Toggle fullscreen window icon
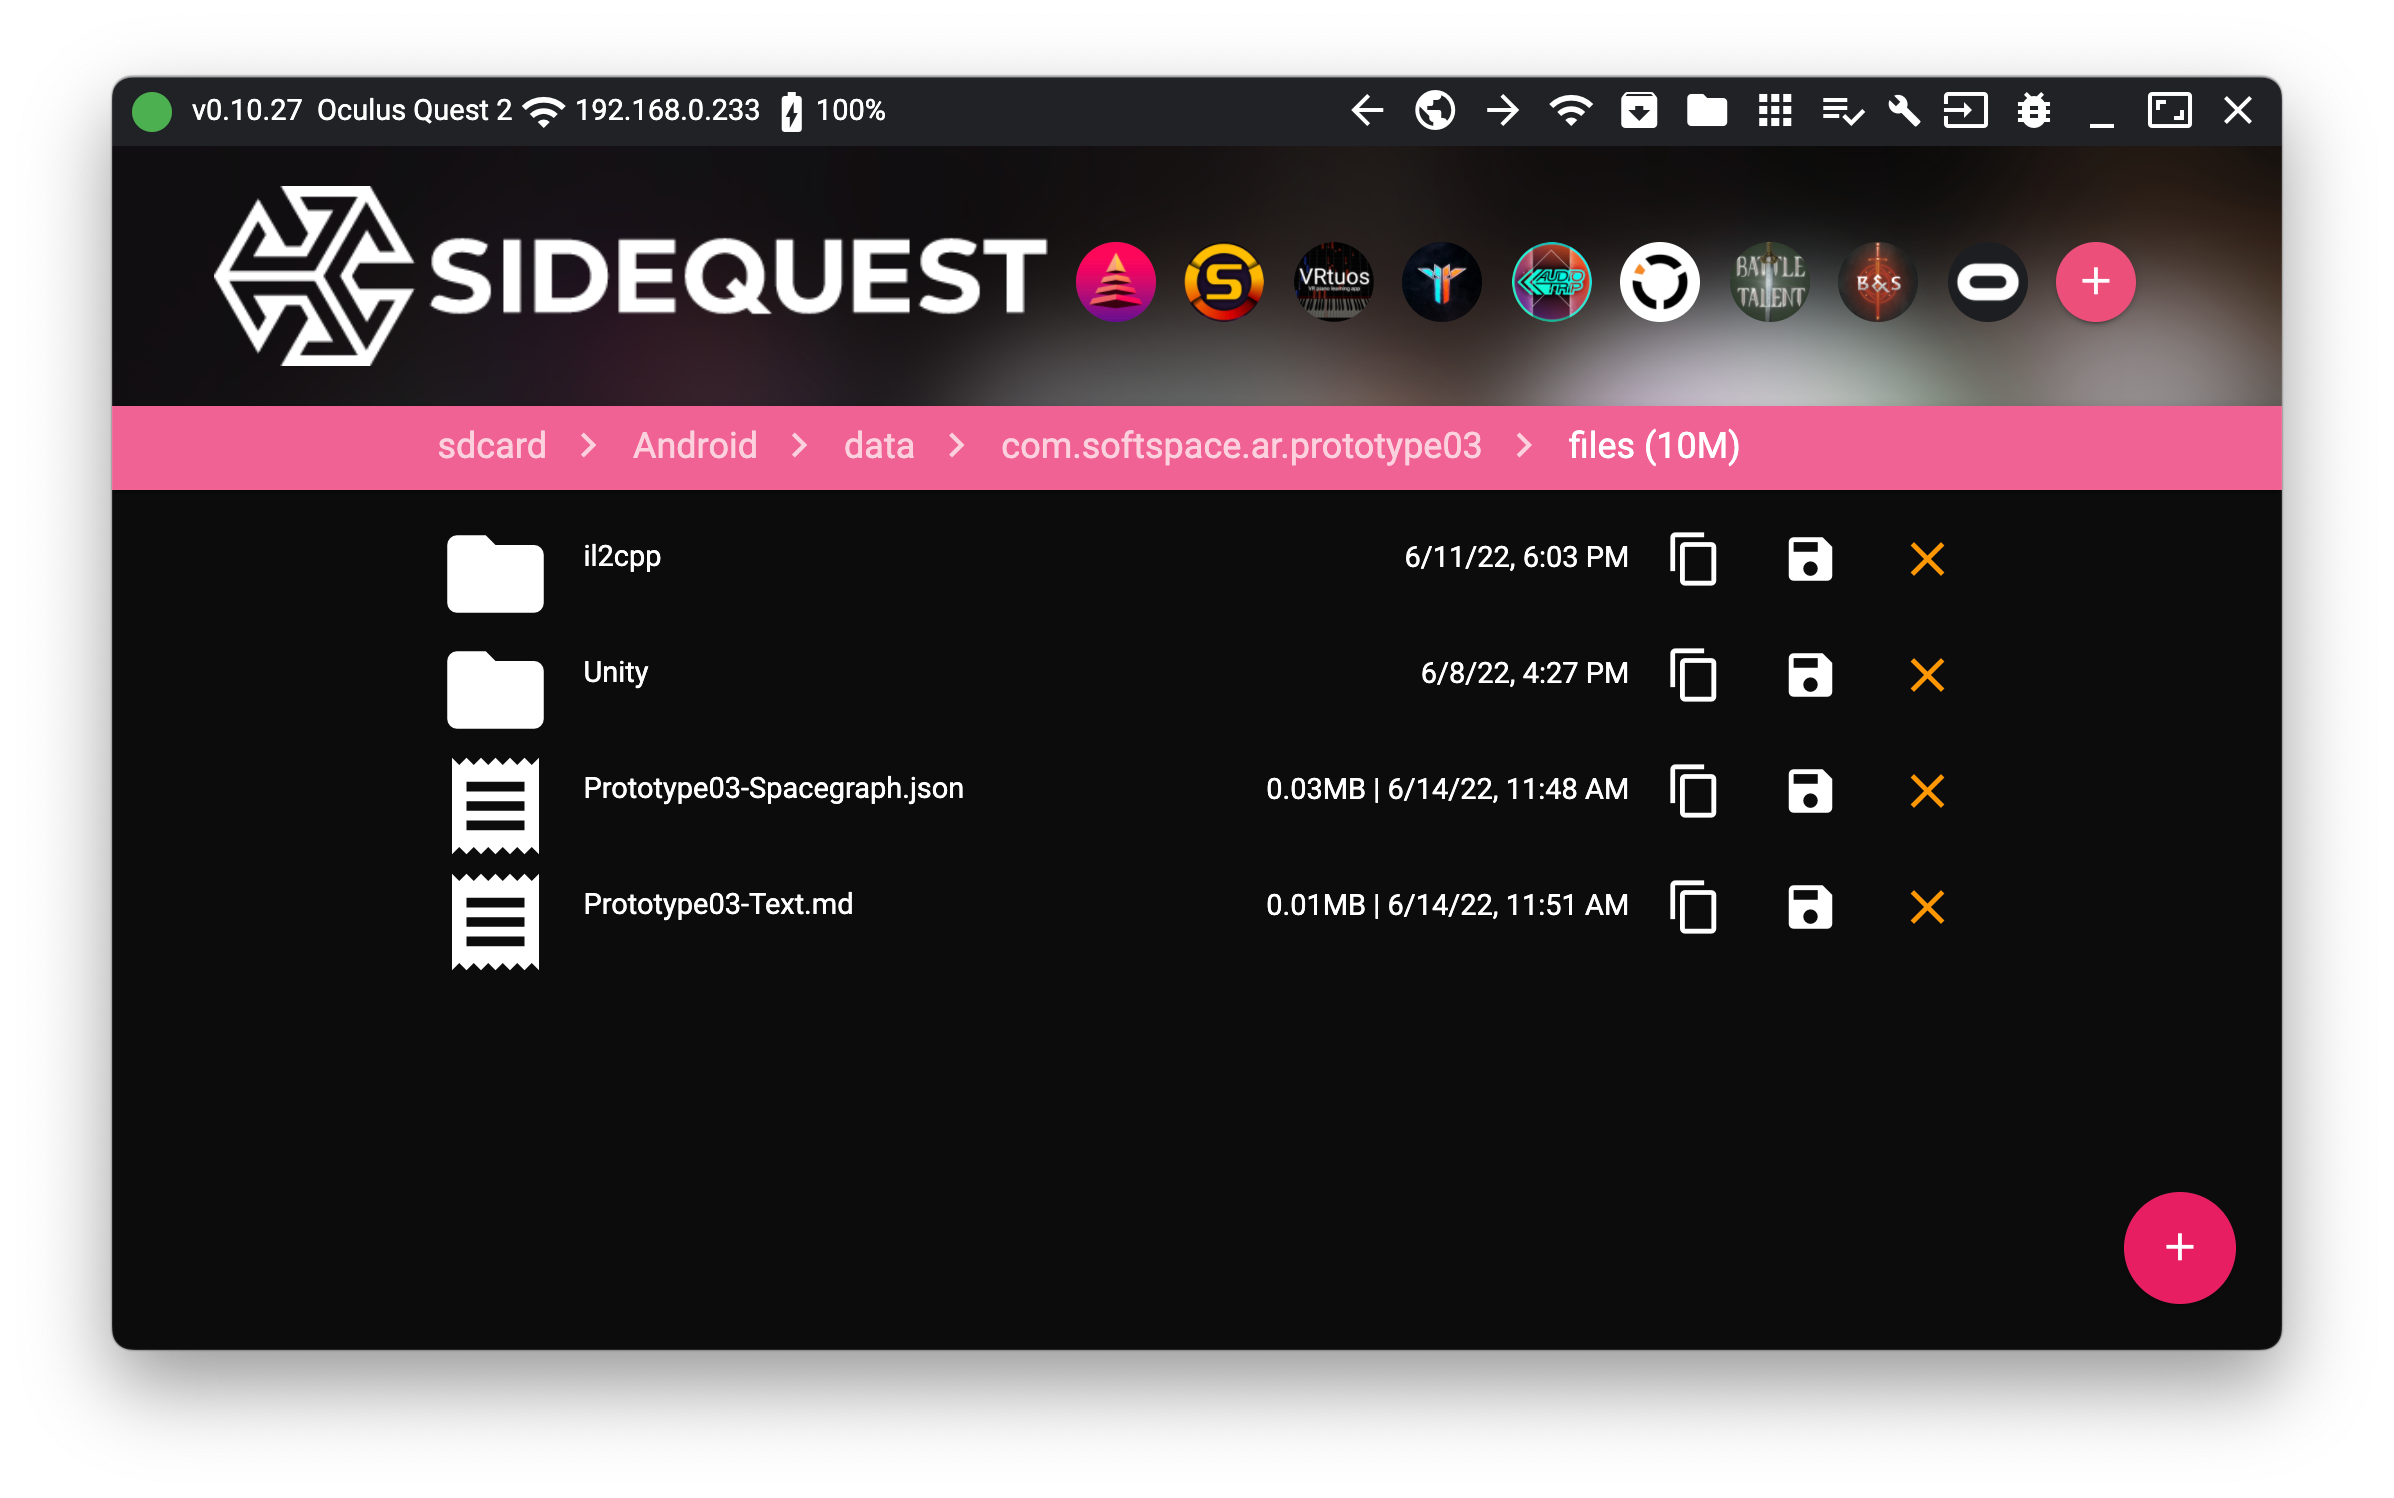Image resolution: width=2394 pixels, height=1498 pixels. pyautogui.click(x=2169, y=110)
